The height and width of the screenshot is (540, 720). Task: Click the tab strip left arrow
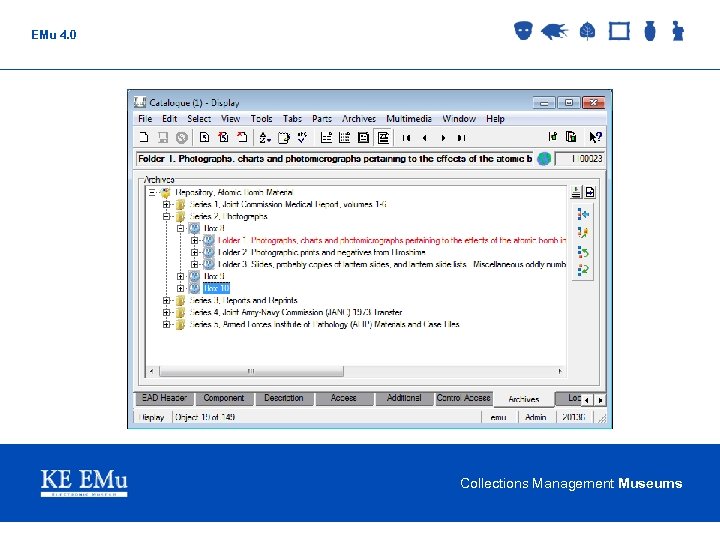coord(586,400)
